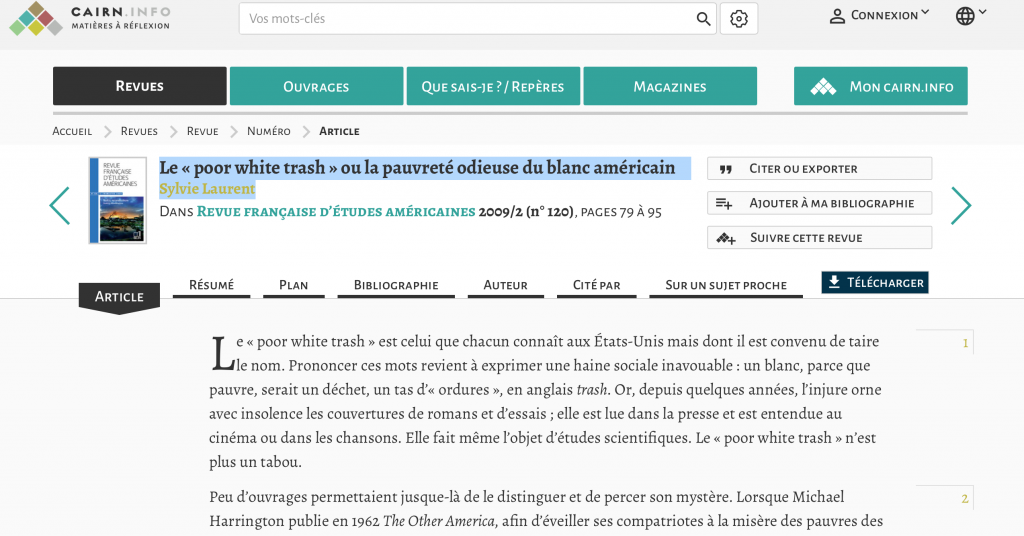
Task: Open the Cité par tab
Action: [596, 285]
